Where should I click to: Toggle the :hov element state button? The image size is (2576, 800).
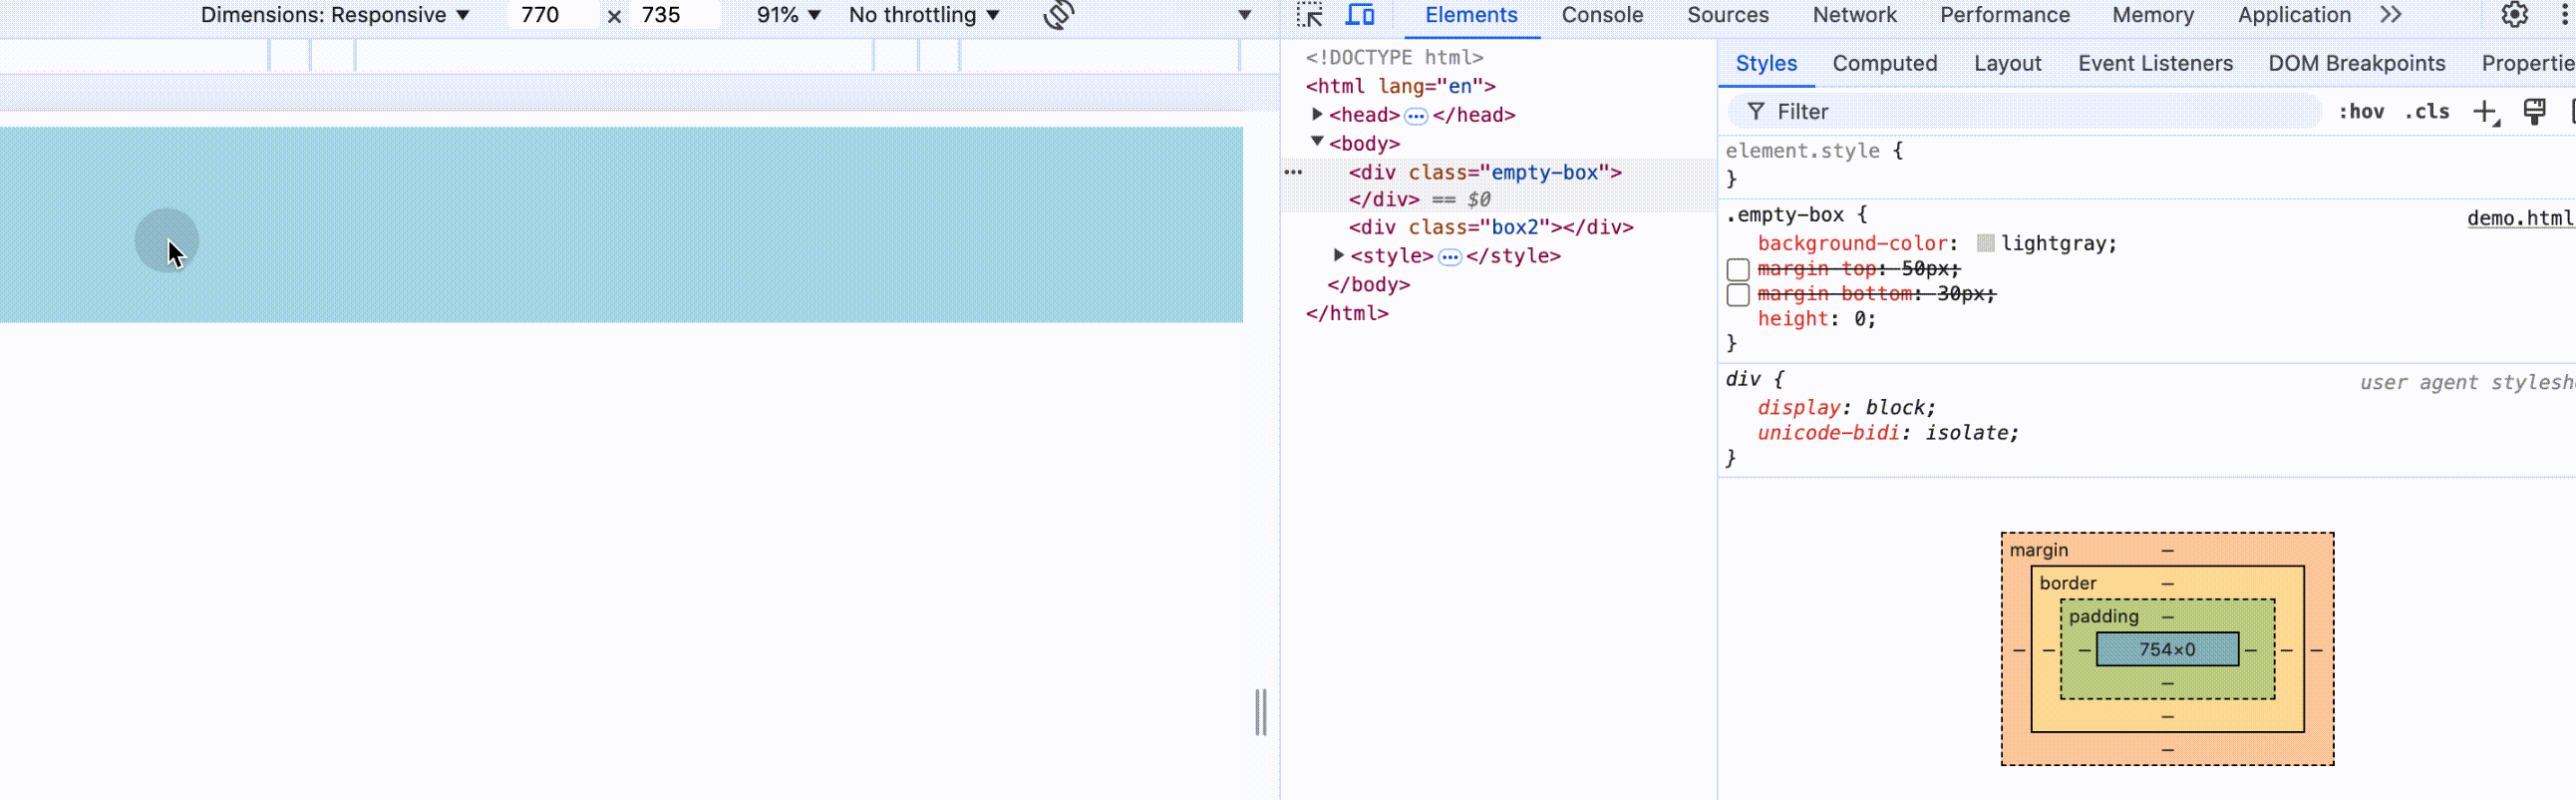2361,112
